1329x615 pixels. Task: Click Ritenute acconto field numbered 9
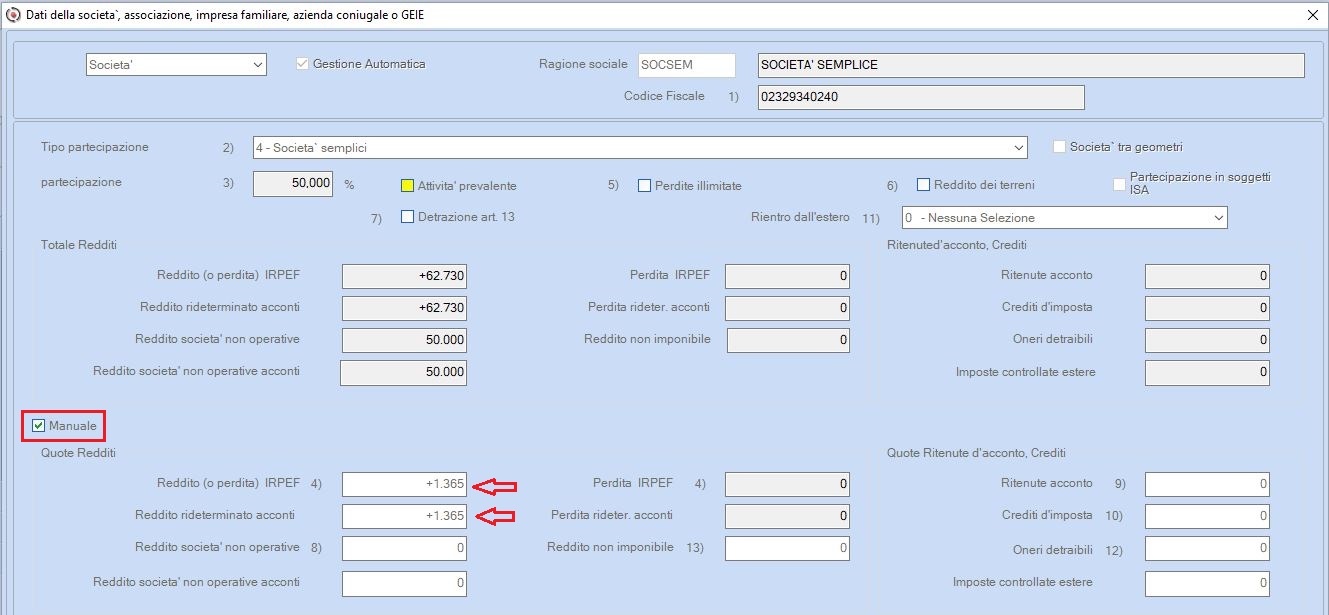tap(1207, 484)
